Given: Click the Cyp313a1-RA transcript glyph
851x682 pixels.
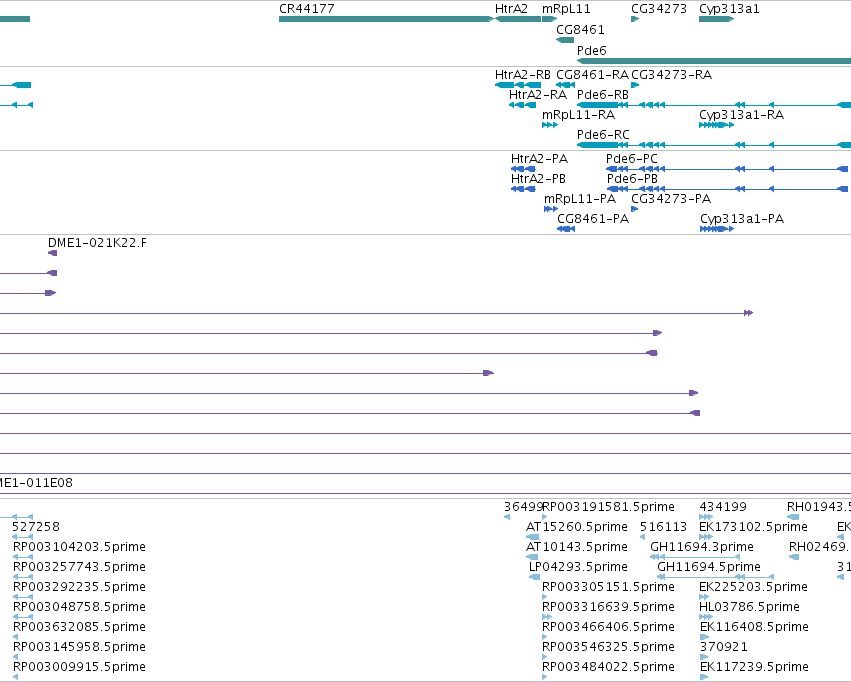Looking at the screenshot, I should pyautogui.click(x=716, y=125).
